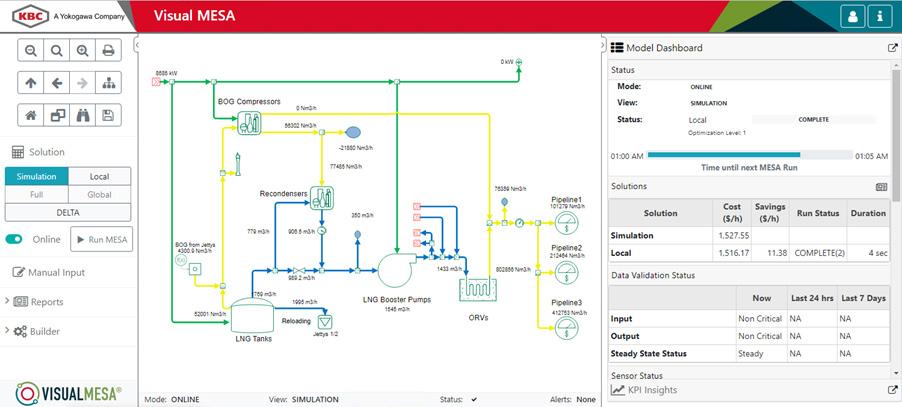Toggle the Online switch
Image resolution: width=902 pixels, height=407 pixels.
click(x=14, y=239)
